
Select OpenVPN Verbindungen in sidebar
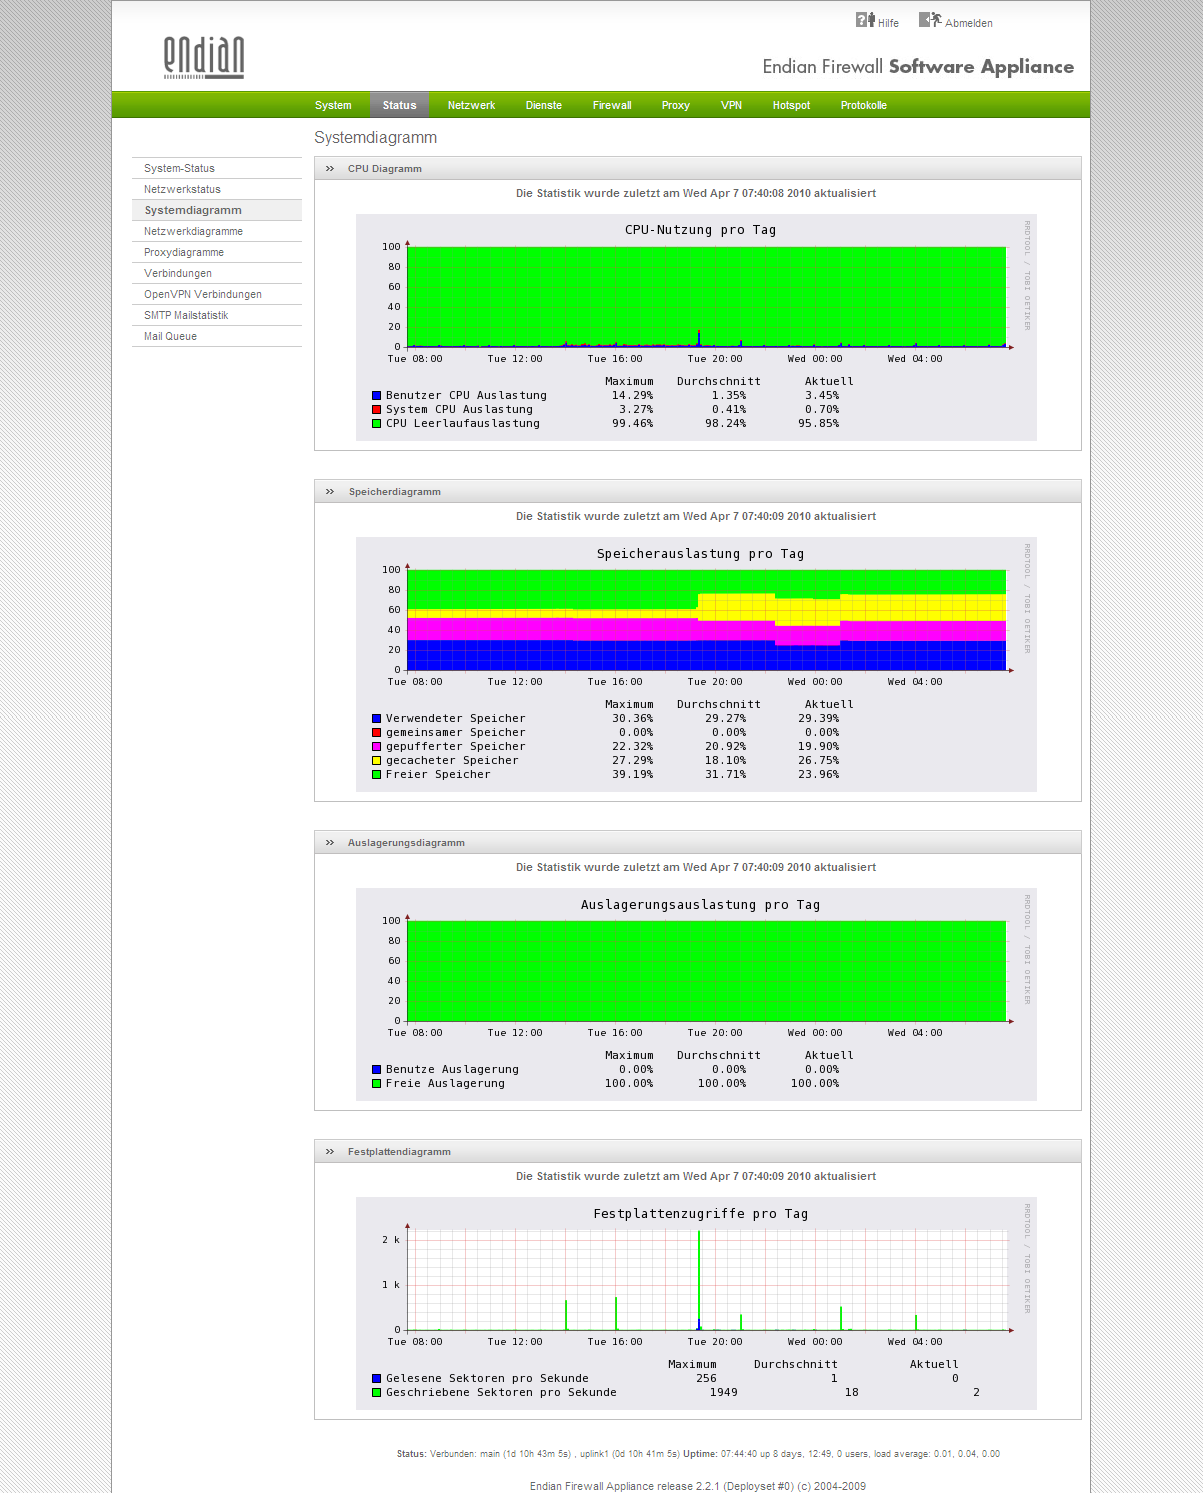[x=203, y=294]
